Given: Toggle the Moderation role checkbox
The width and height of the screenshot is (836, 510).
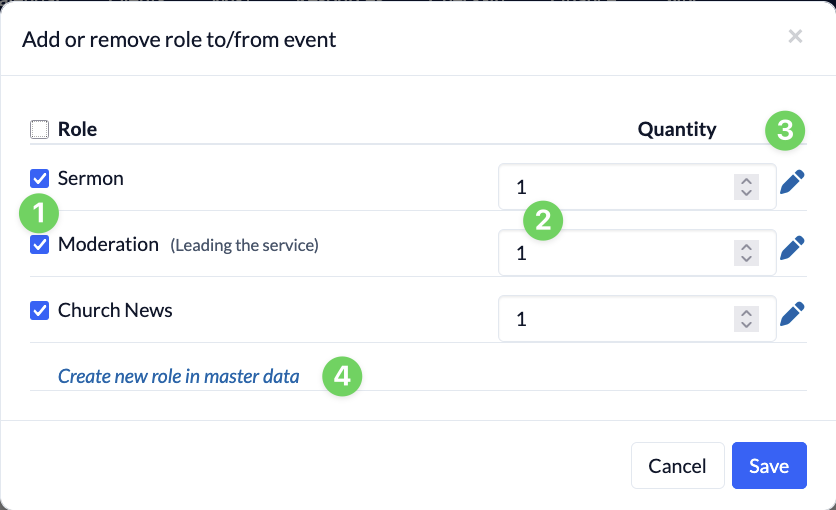Looking at the screenshot, I should tap(39, 245).
